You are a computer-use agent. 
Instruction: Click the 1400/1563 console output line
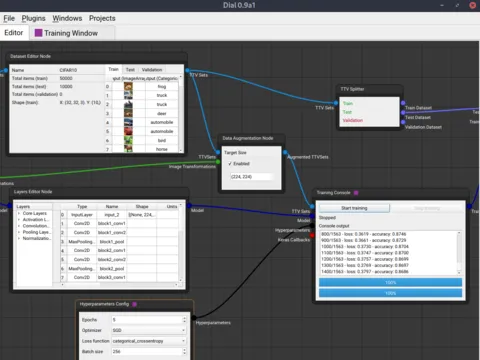click(365, 272)
